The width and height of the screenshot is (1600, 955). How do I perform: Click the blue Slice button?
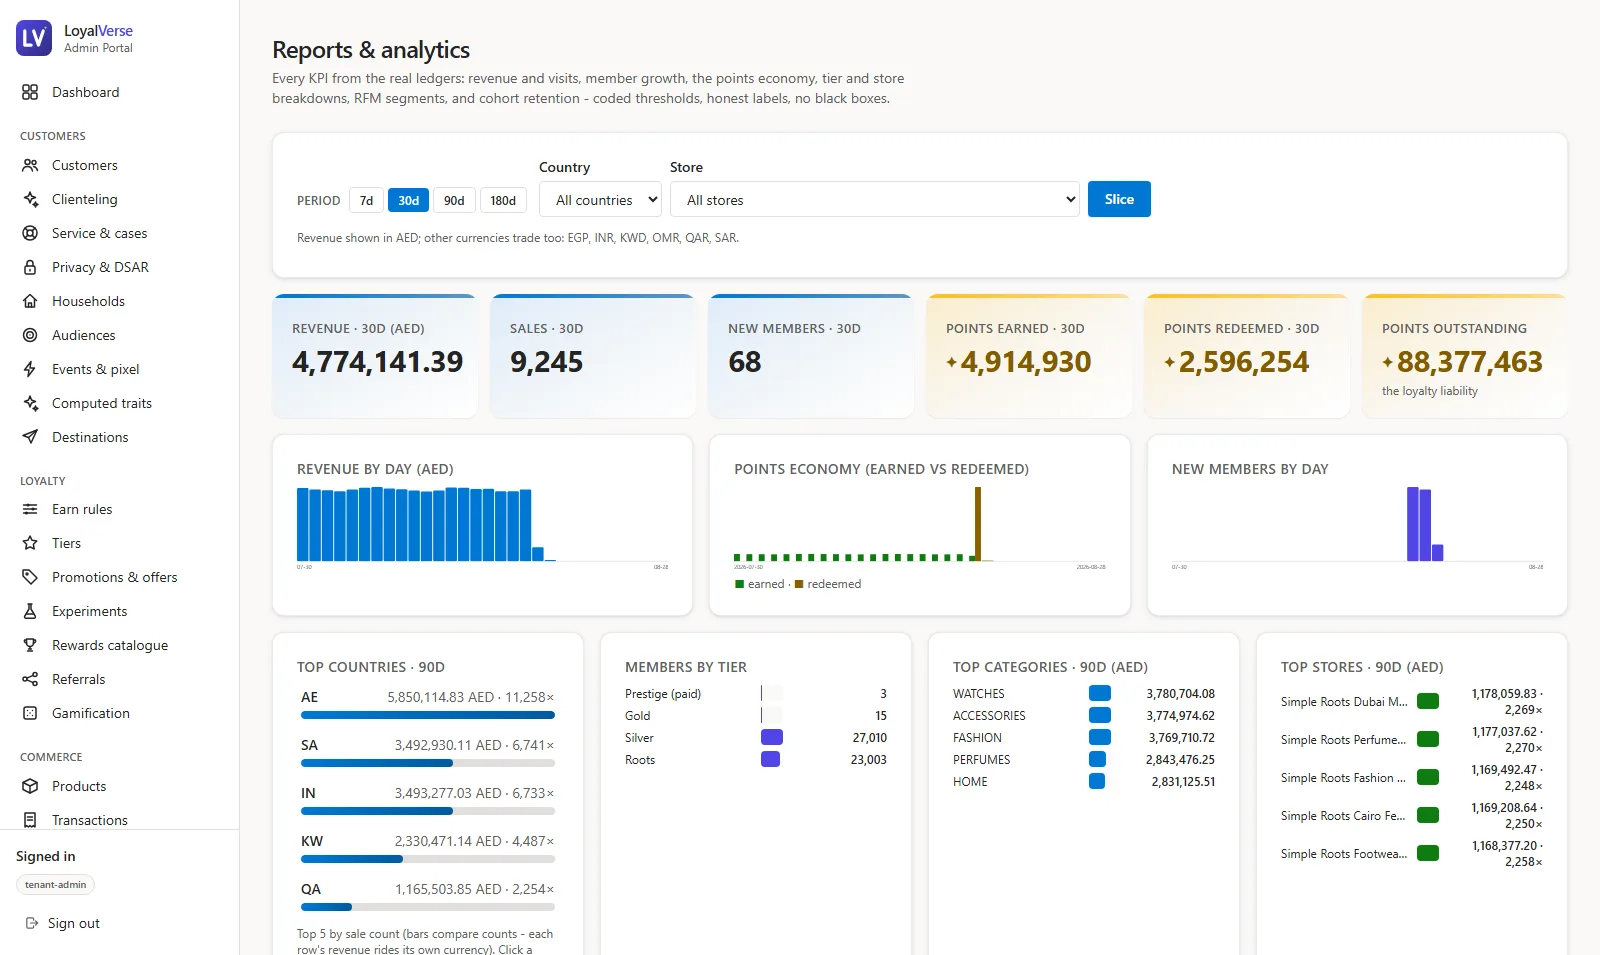(1119, 199)
